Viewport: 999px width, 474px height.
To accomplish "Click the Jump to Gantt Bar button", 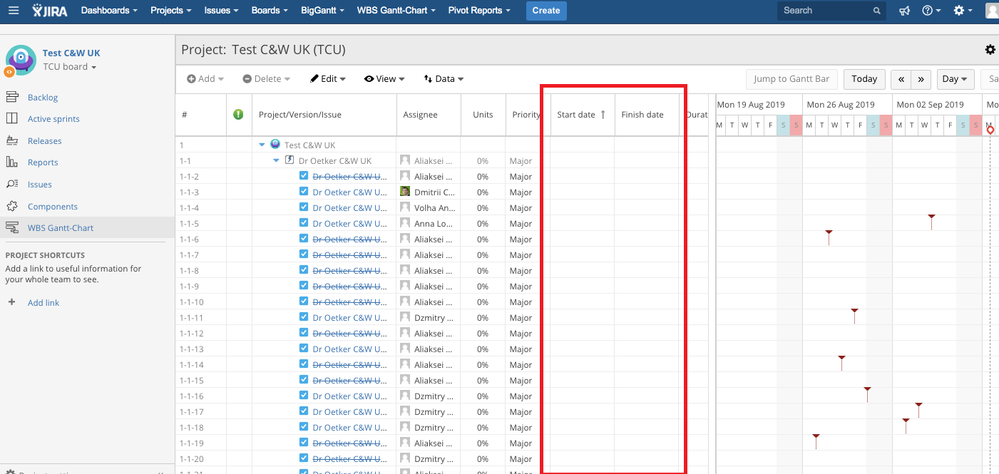I will pyautogui.click(x=791, y=79).
